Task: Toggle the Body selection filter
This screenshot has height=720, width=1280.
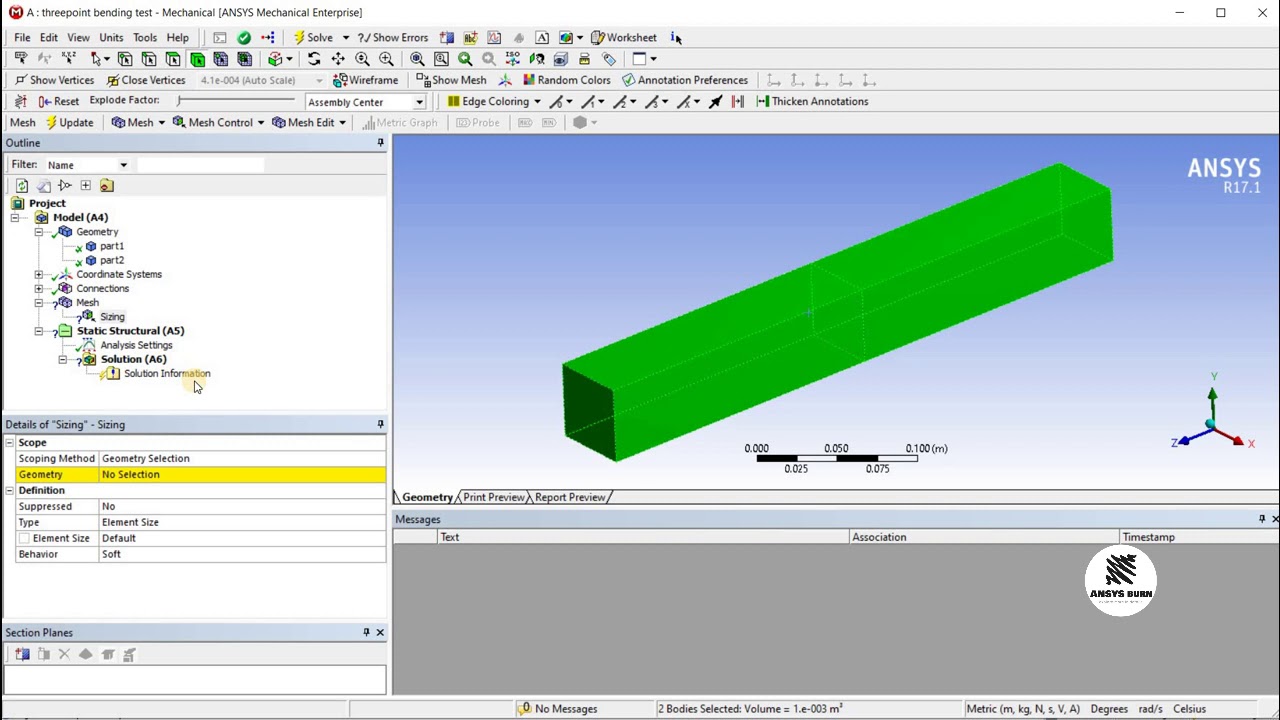Action: coord(197,59)
